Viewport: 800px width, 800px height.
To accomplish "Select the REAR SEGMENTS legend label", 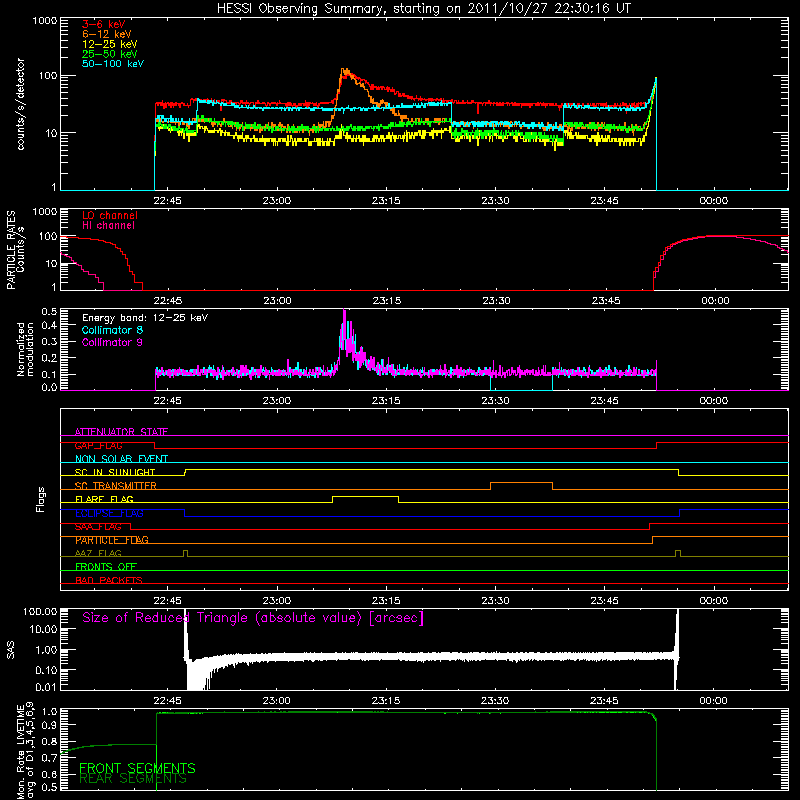I will (x=133, y=779).
